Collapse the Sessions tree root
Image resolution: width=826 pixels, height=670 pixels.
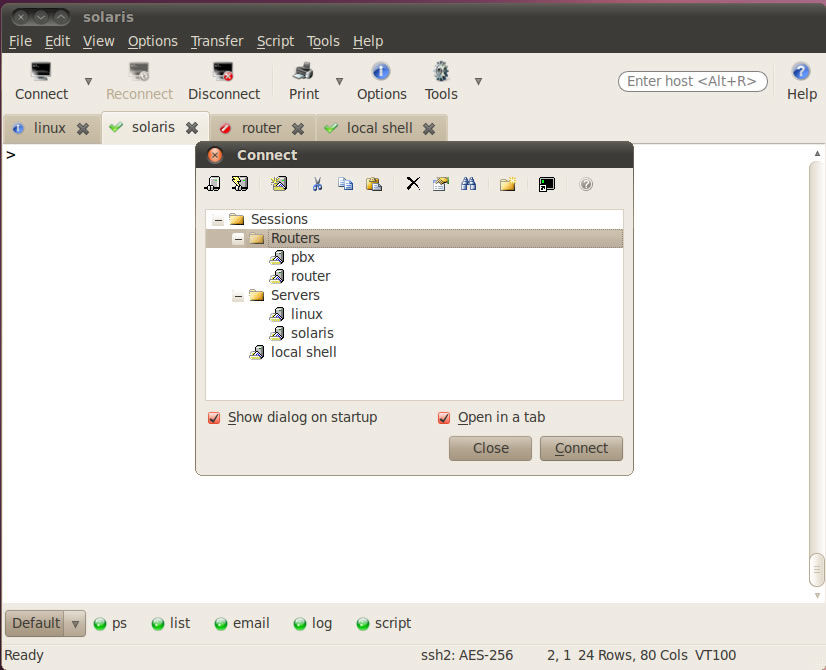218,220
